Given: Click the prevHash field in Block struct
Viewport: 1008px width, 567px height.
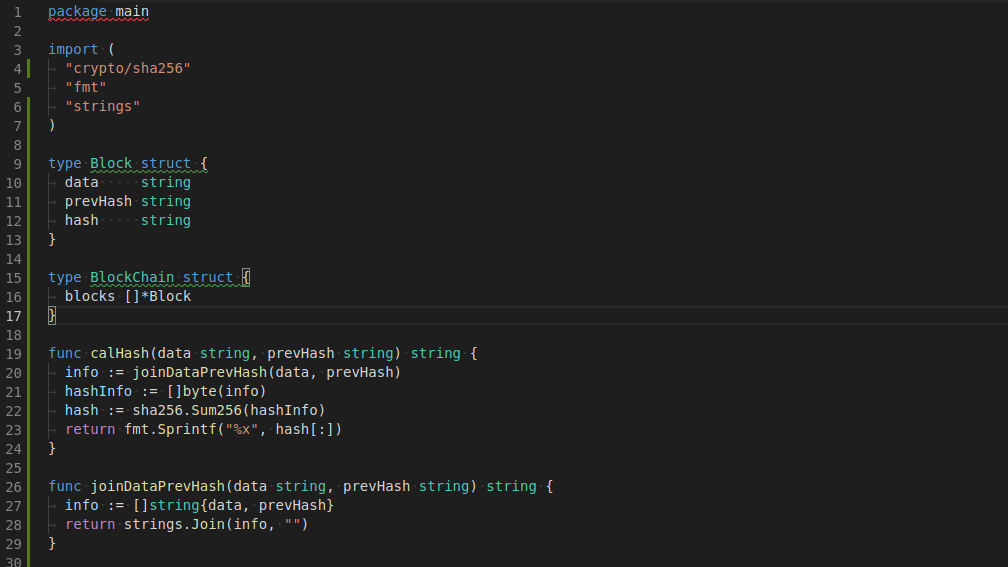Looking at the screenshot, I should (x=98, y=201).
